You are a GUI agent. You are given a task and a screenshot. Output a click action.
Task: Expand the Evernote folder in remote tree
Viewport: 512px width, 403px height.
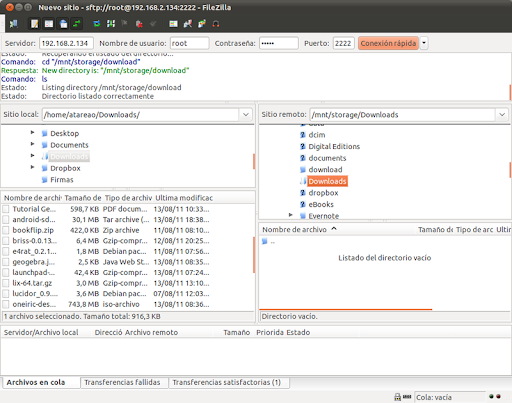coord(291,215)
